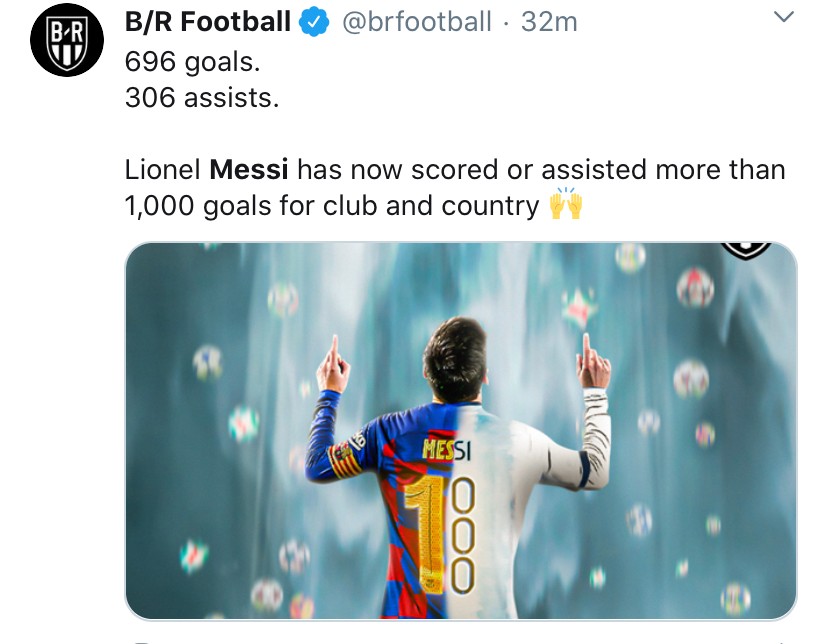Open the tweet options chevron
Viewport: 822px width, 644px height.
(x=785, y=17)
